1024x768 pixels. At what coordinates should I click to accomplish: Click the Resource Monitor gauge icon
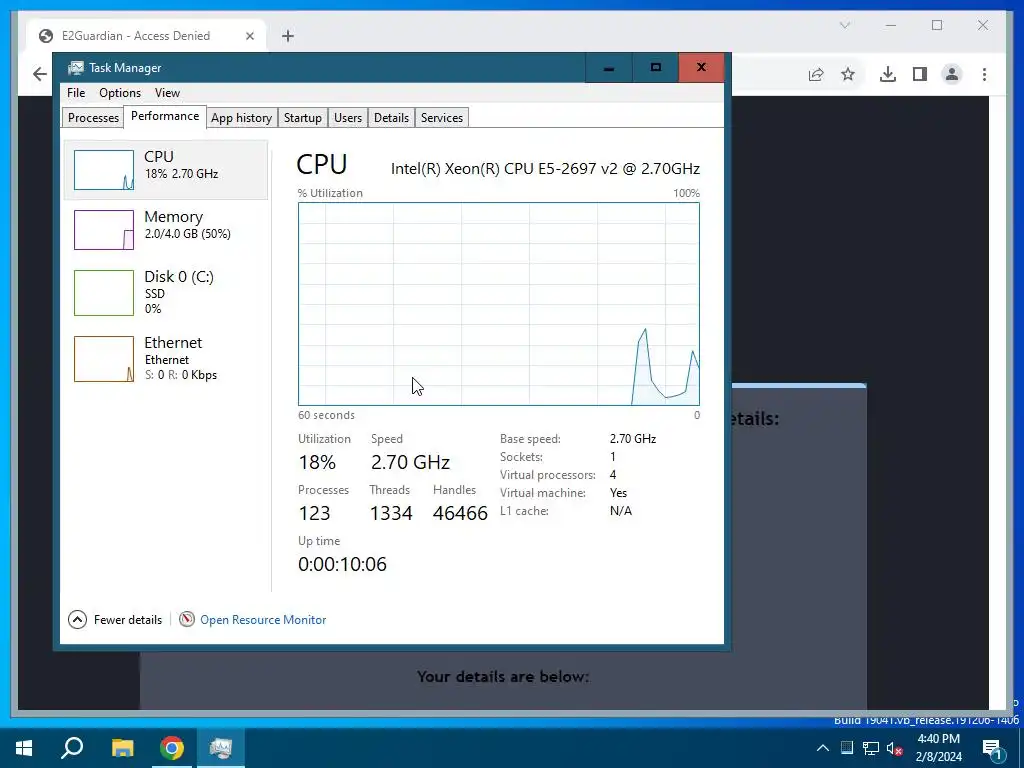tap(187, 619)
